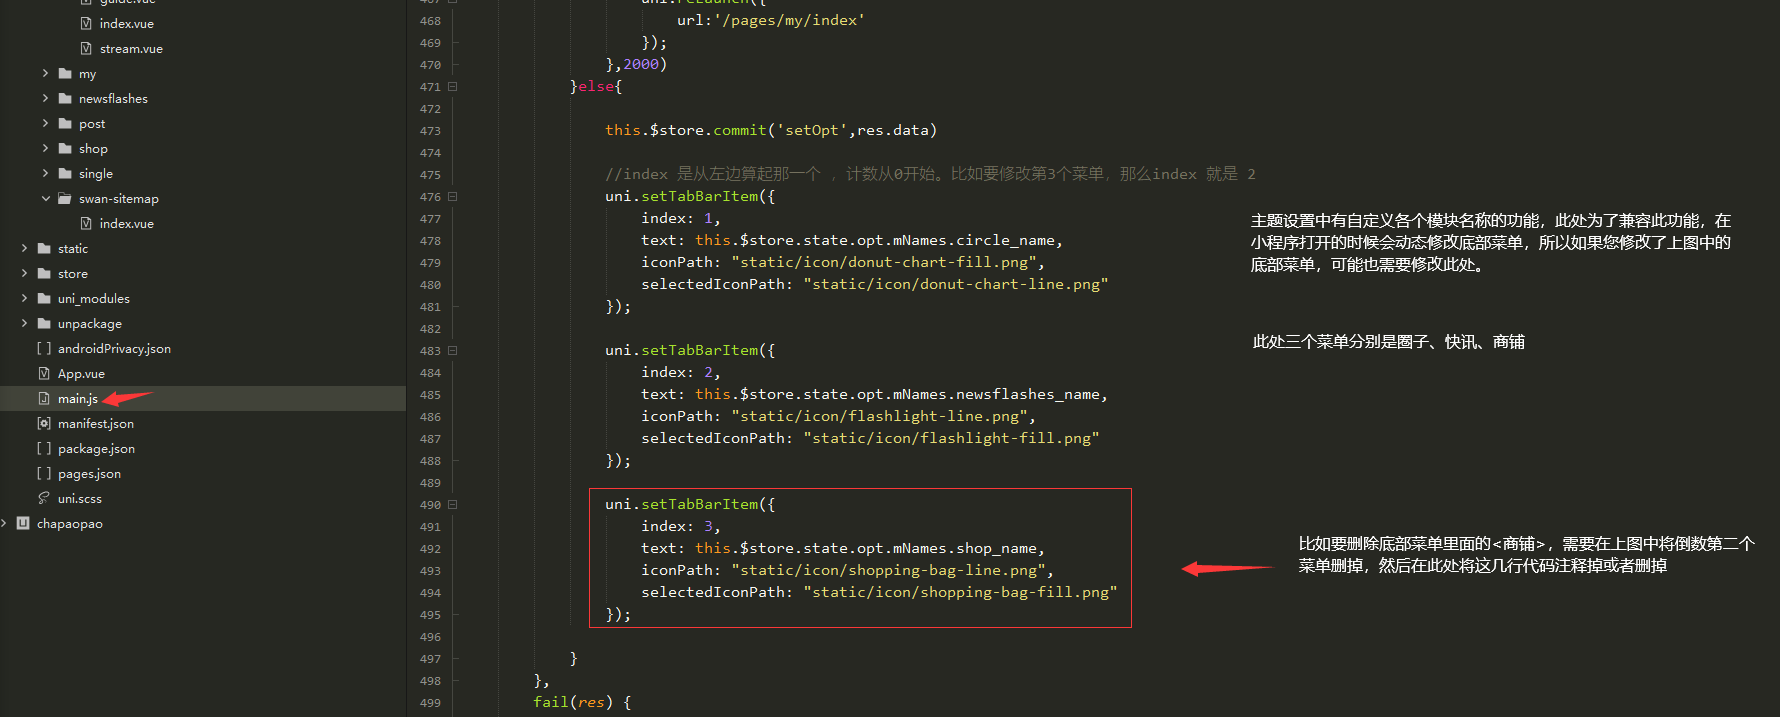The height and width of the screenshot is (717, 1780).
Task: Collapse the swan-sitemap folder chevron
Action: 45,199
